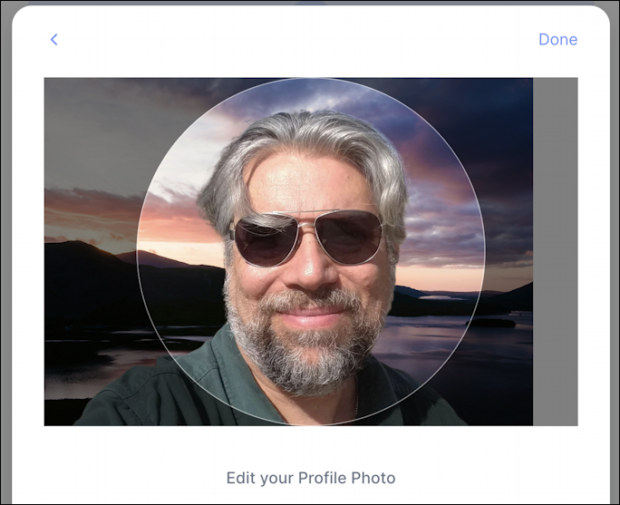The image size is (620, 505).
Task: Tap Done to save the profile photo
Action: point(557,40)
